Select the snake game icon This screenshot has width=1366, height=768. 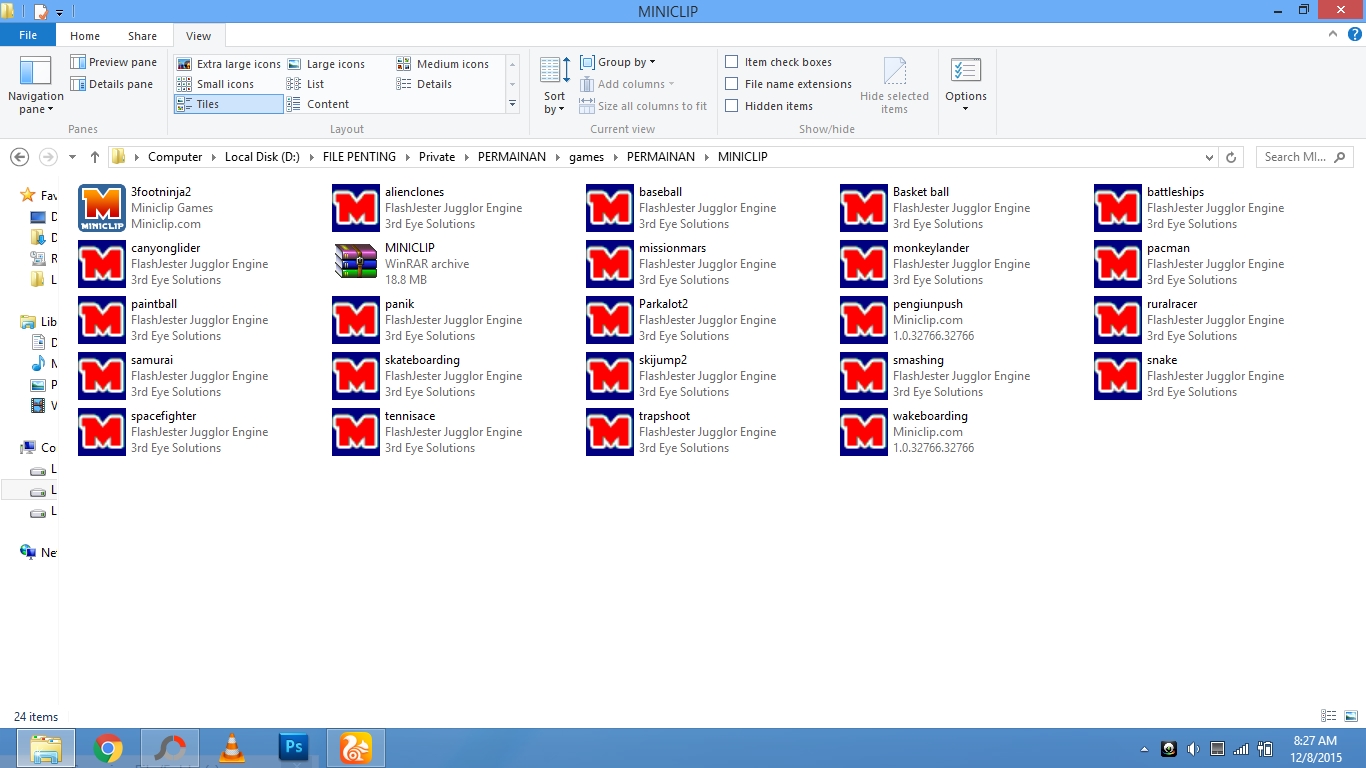pyautogui.click(x=1117, y=376)
